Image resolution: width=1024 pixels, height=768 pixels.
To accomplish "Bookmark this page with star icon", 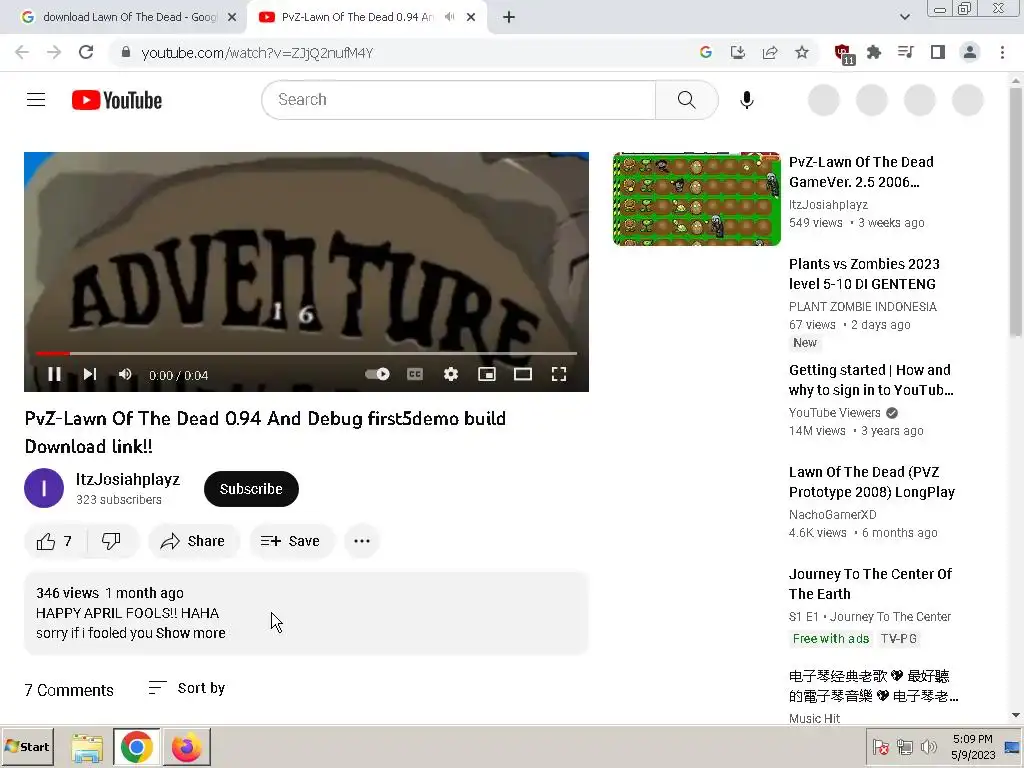I will 802,52.
